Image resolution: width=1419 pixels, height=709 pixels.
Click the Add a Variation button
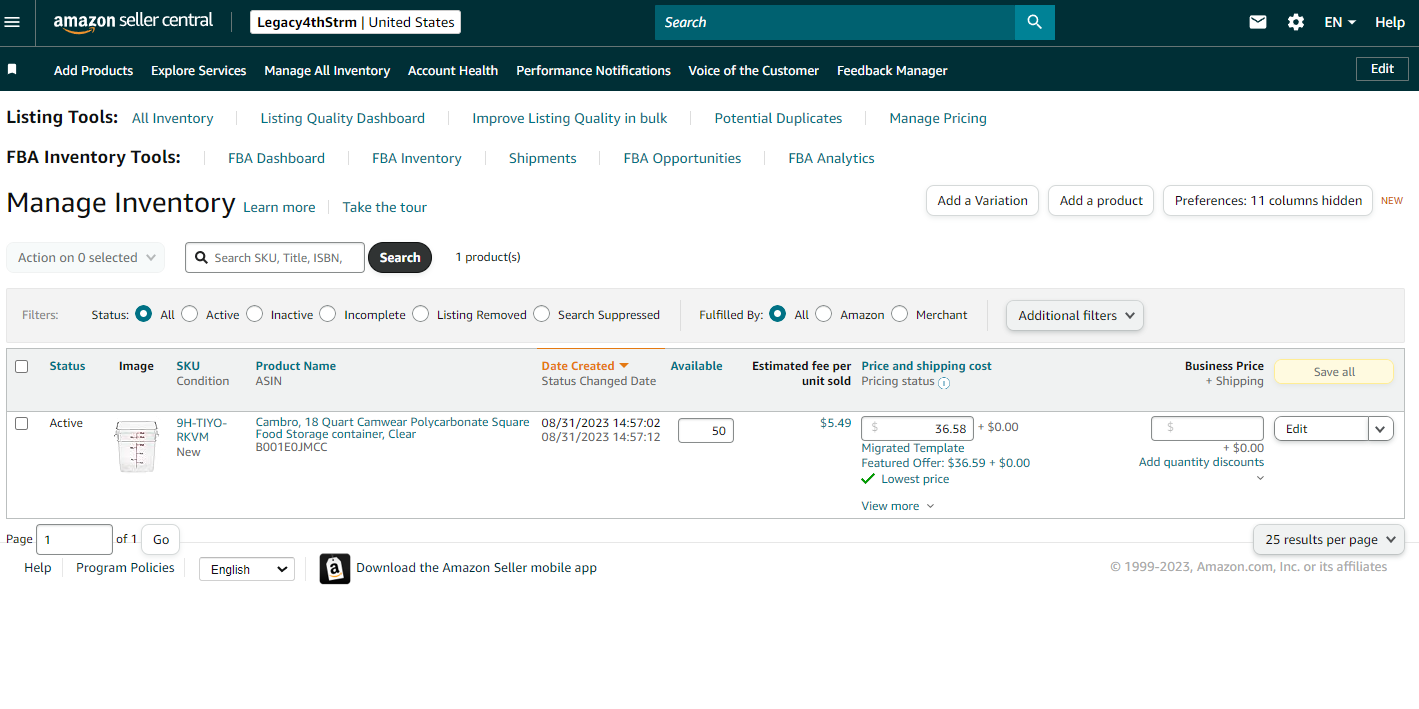point(982,200)
